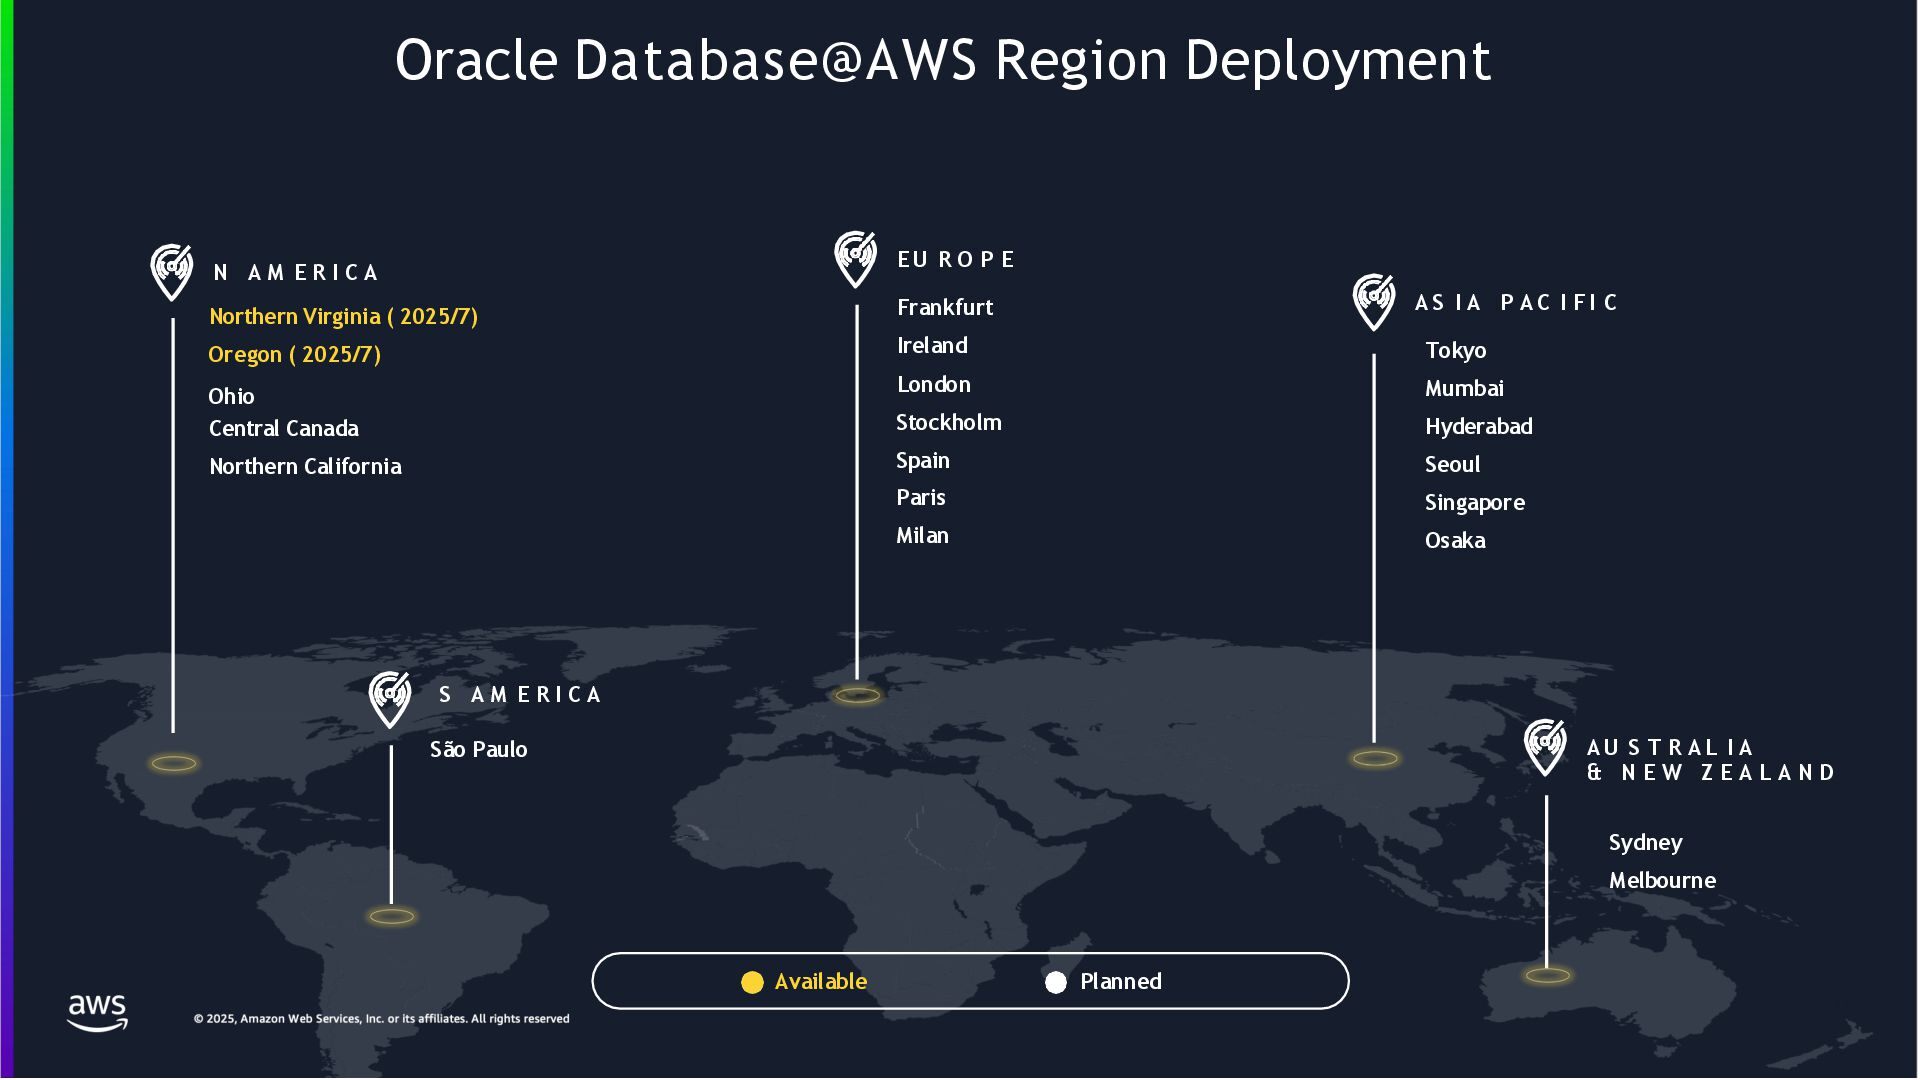Click the São Paulo region label
This screenshot has width=1920, height=1080.
pyautogui.click(x=478, y=750)
